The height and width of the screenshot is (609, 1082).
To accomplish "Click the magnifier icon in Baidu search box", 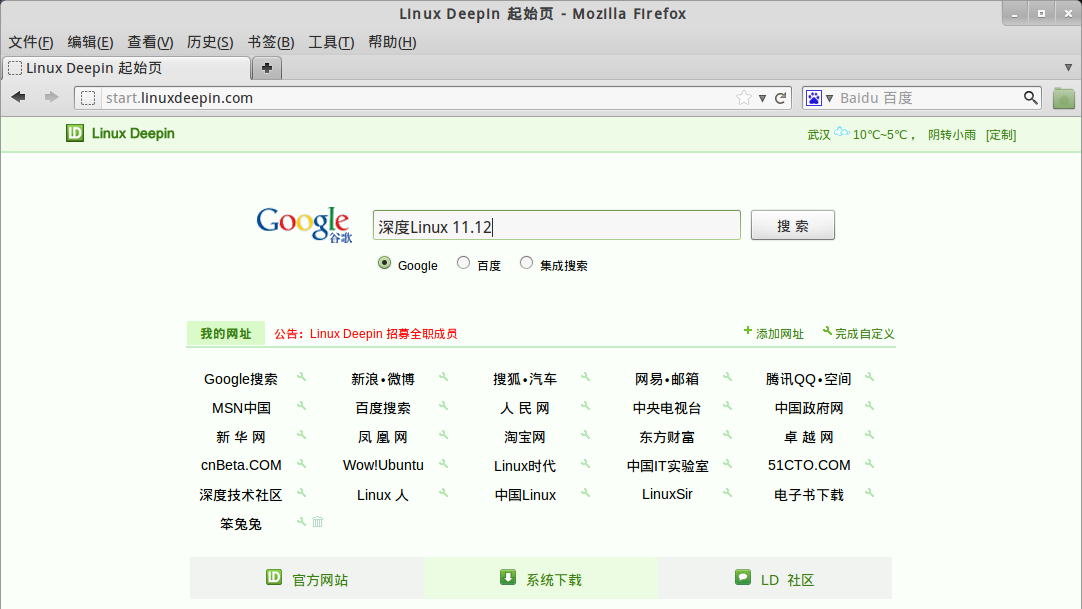I will point(1031,98).
